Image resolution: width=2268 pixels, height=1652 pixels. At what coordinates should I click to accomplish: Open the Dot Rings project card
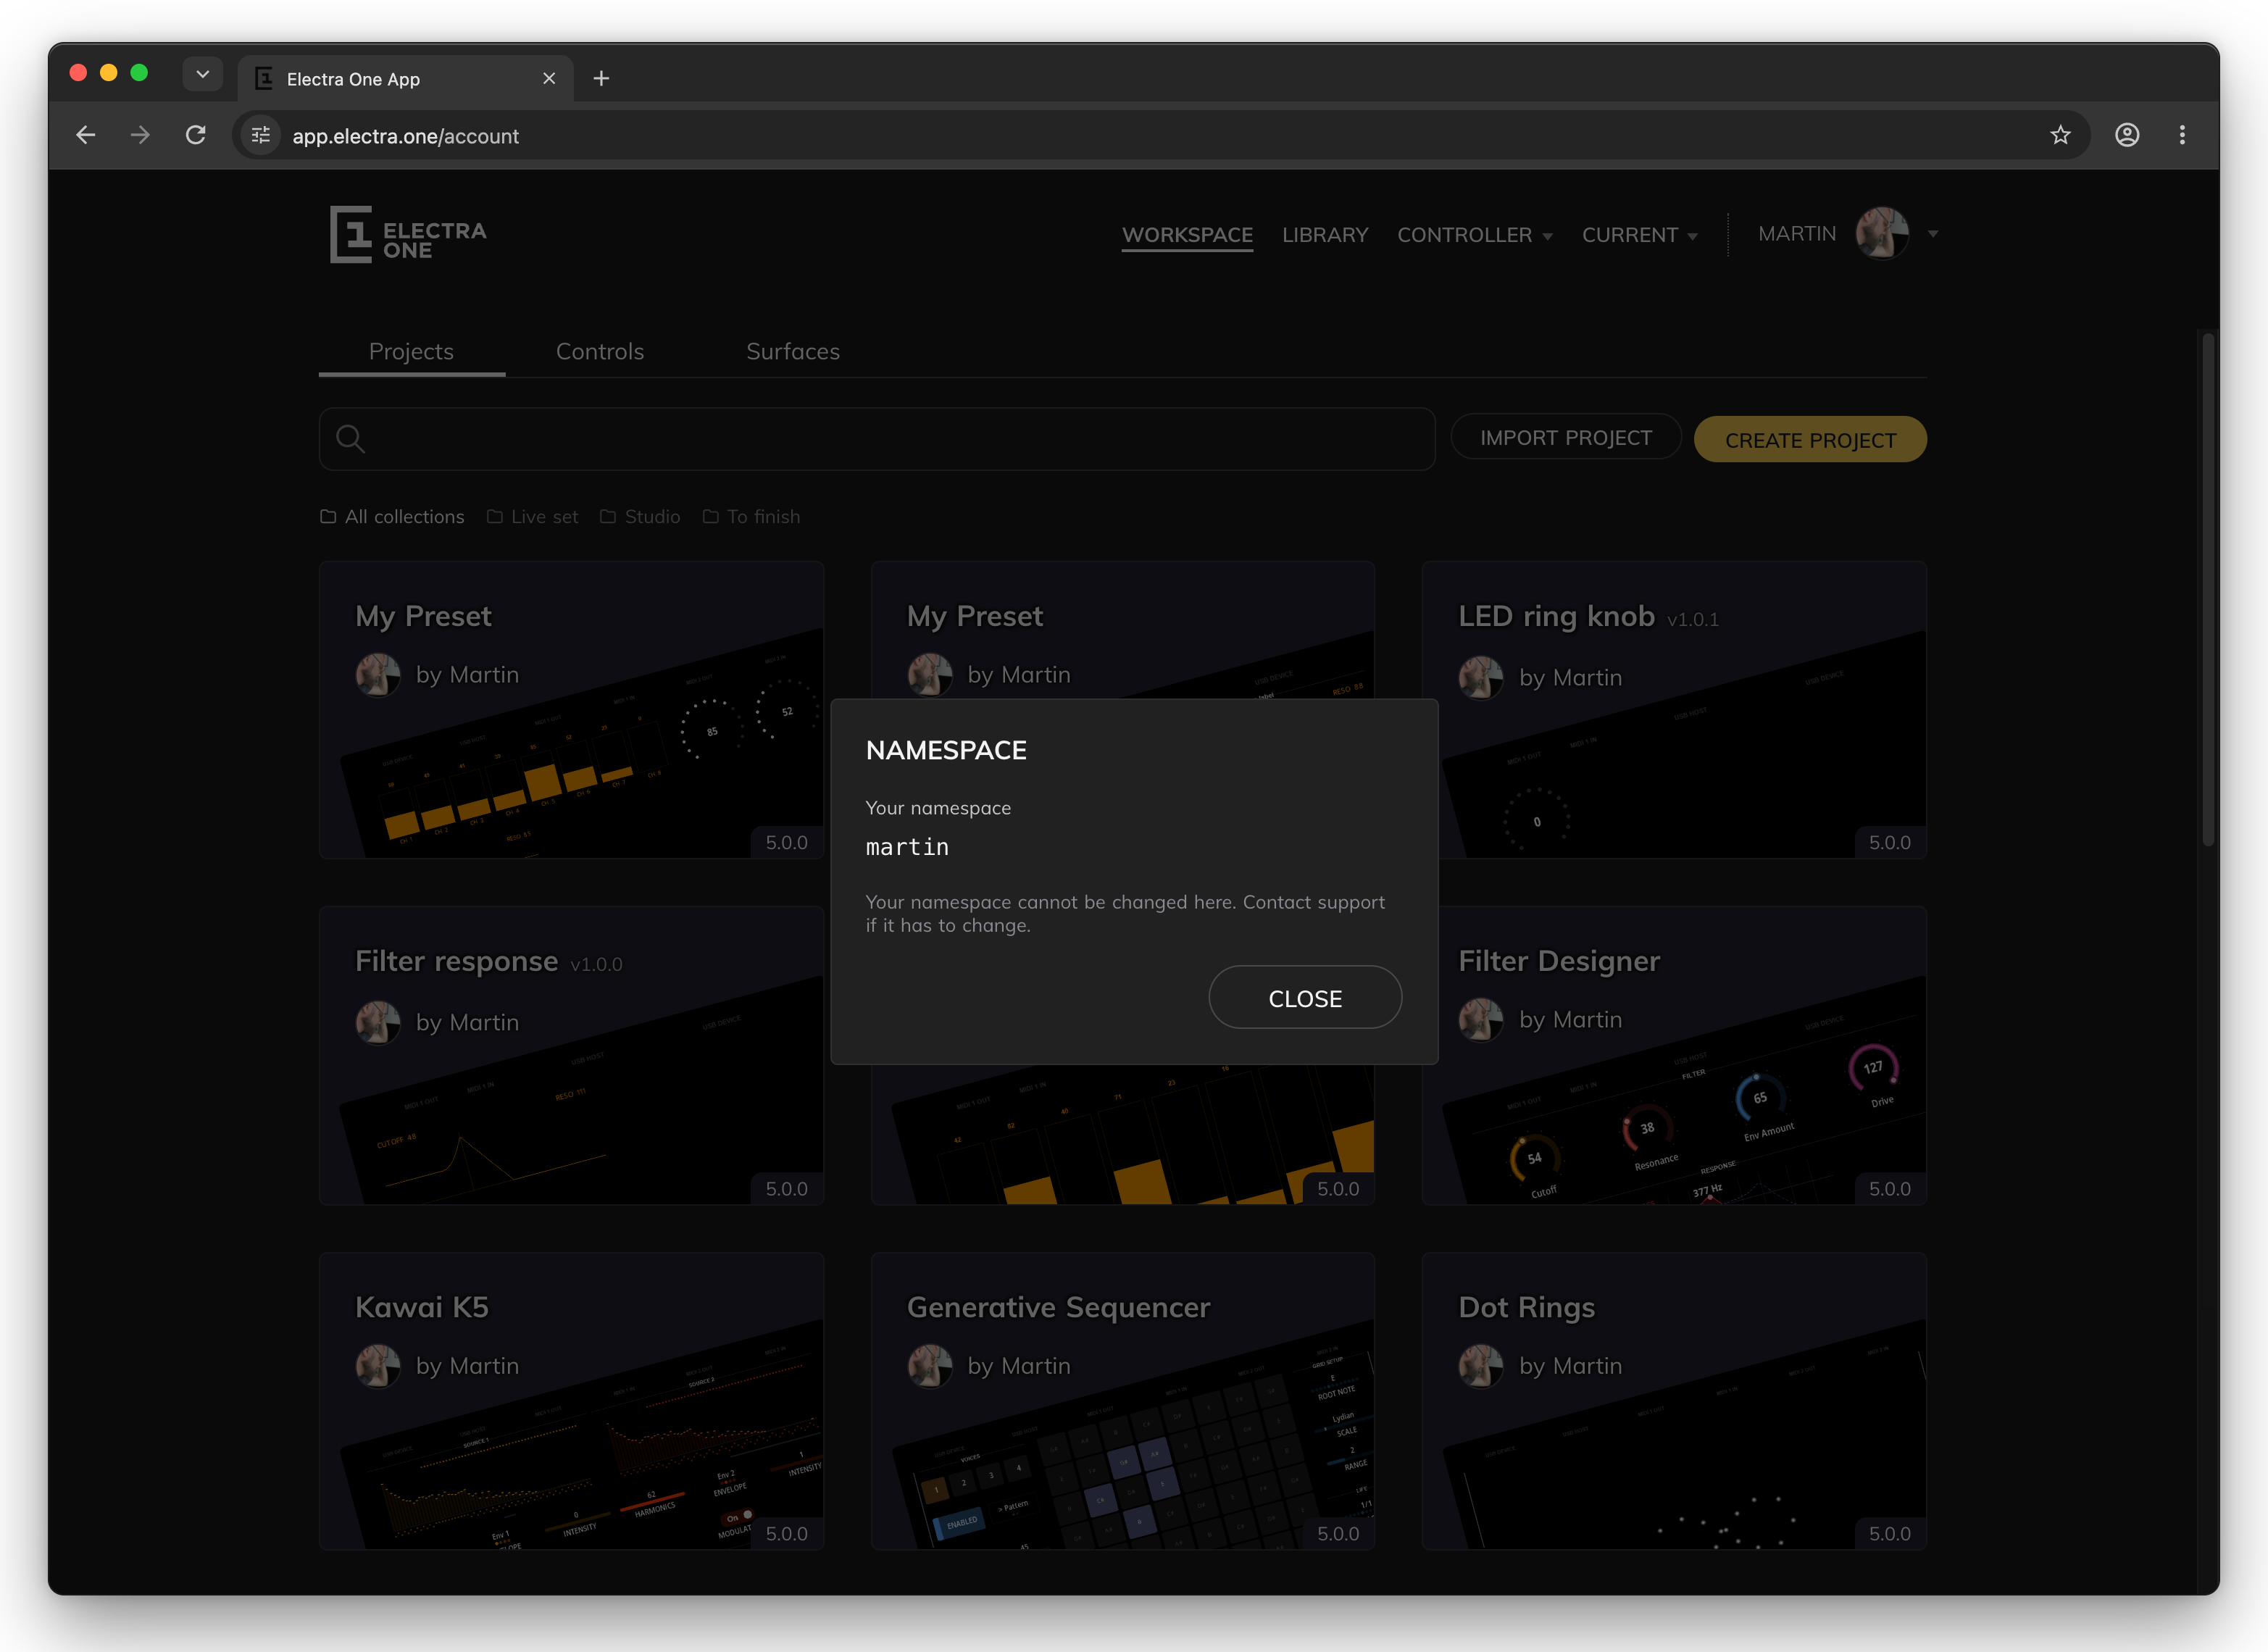tap(1673, 1400)
